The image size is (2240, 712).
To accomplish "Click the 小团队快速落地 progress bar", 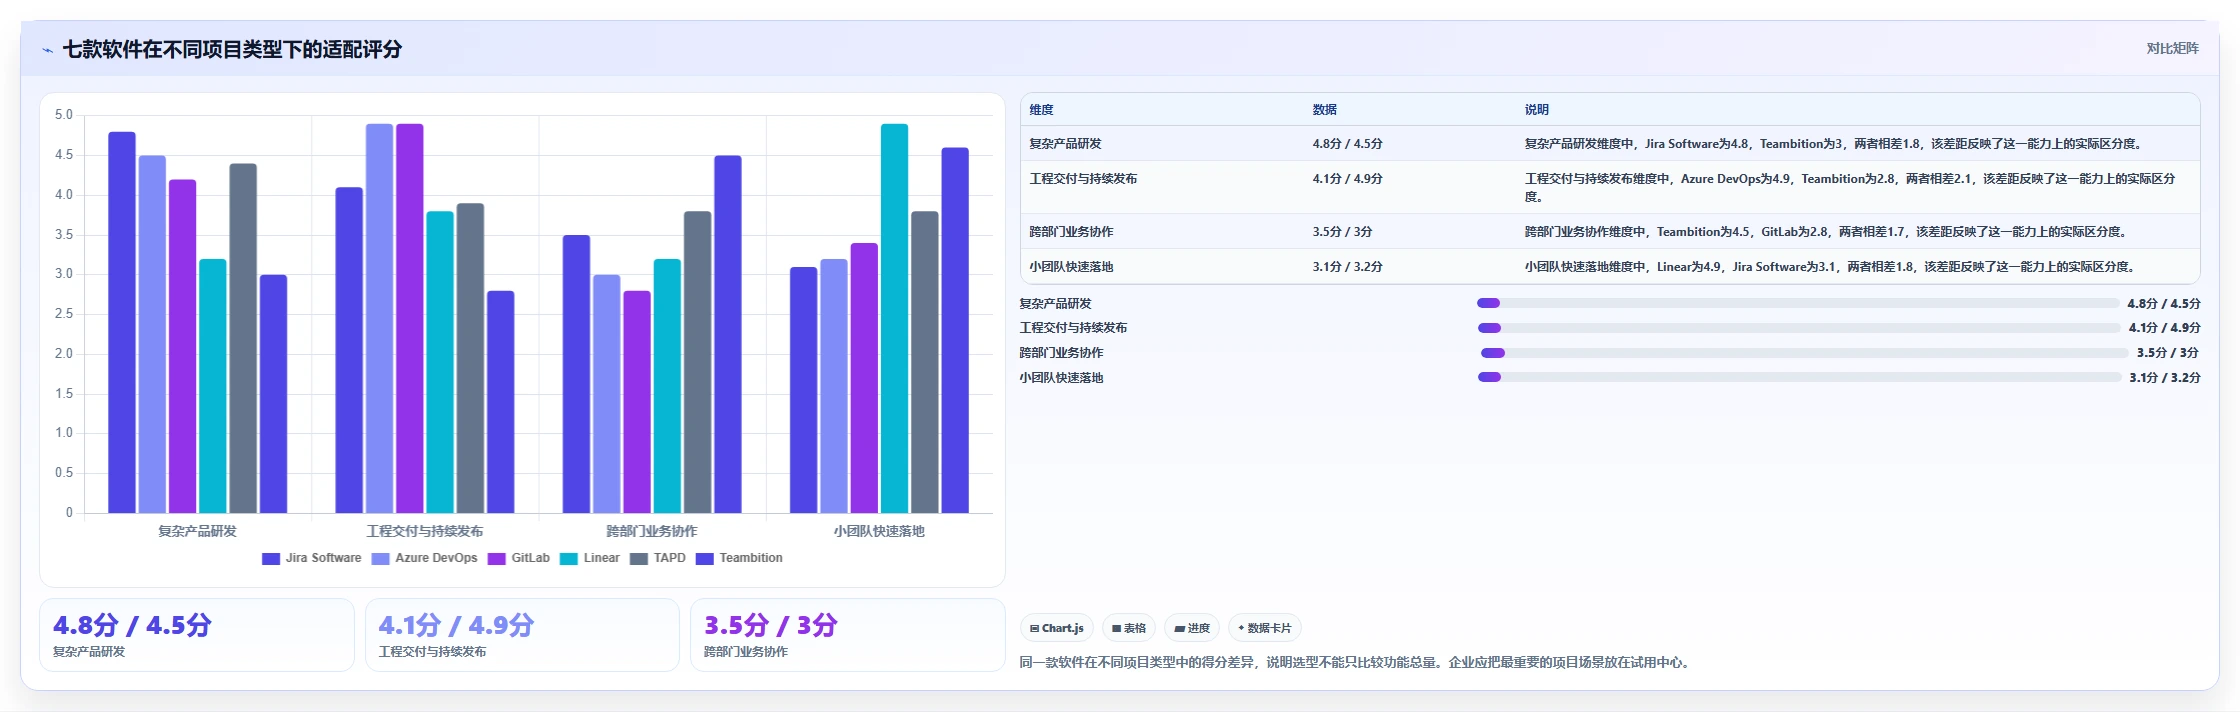I will [x=1799, y=377].
